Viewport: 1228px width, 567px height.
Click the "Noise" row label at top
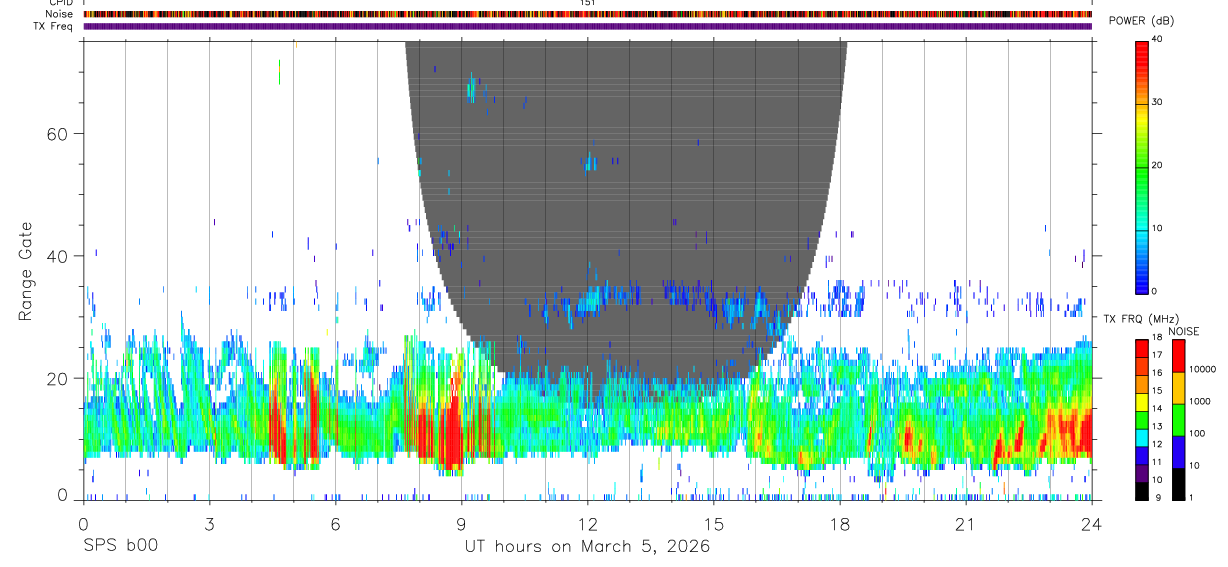60,14
